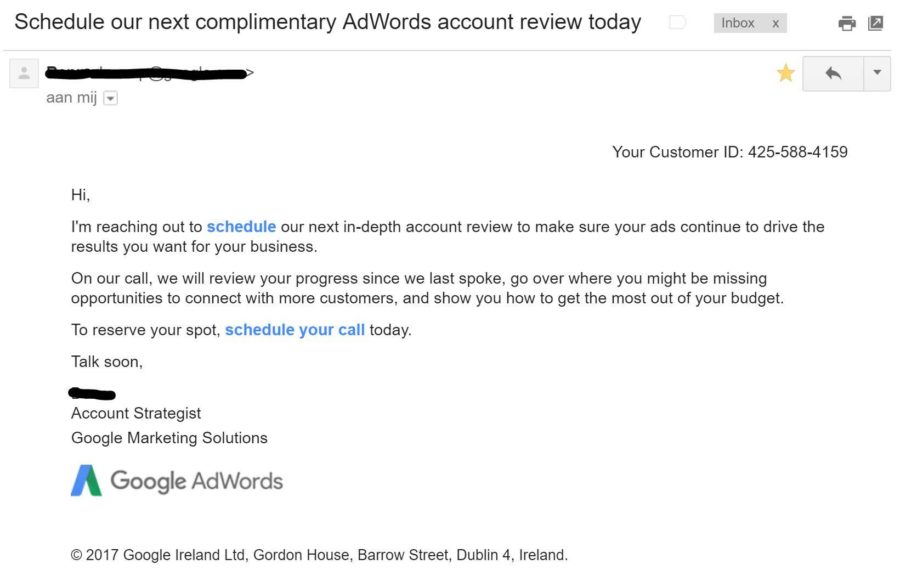
Task: Click the 'aan mij' recipient text
Action: tap(72, 98)
